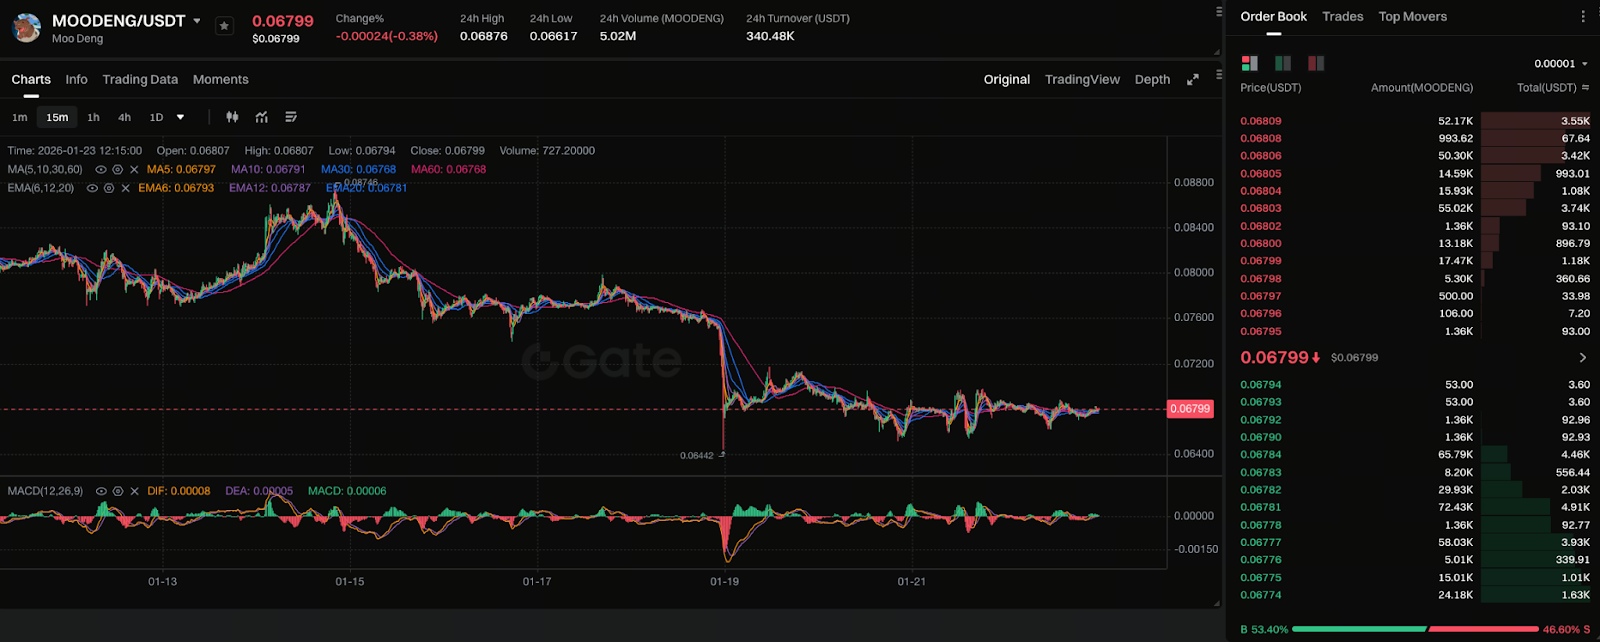Switch to the Trades tab
Viewport: 1600px width, 642px height.
[1342, 17]
